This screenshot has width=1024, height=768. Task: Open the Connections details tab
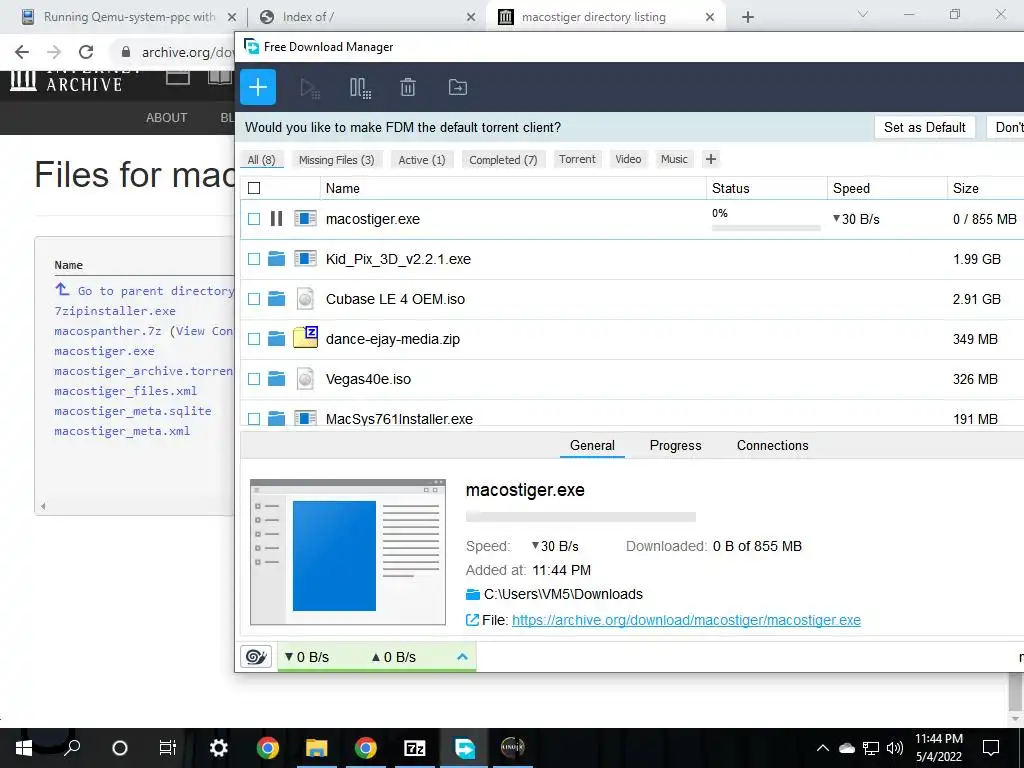pyautogui.click(x=773, y=445)
